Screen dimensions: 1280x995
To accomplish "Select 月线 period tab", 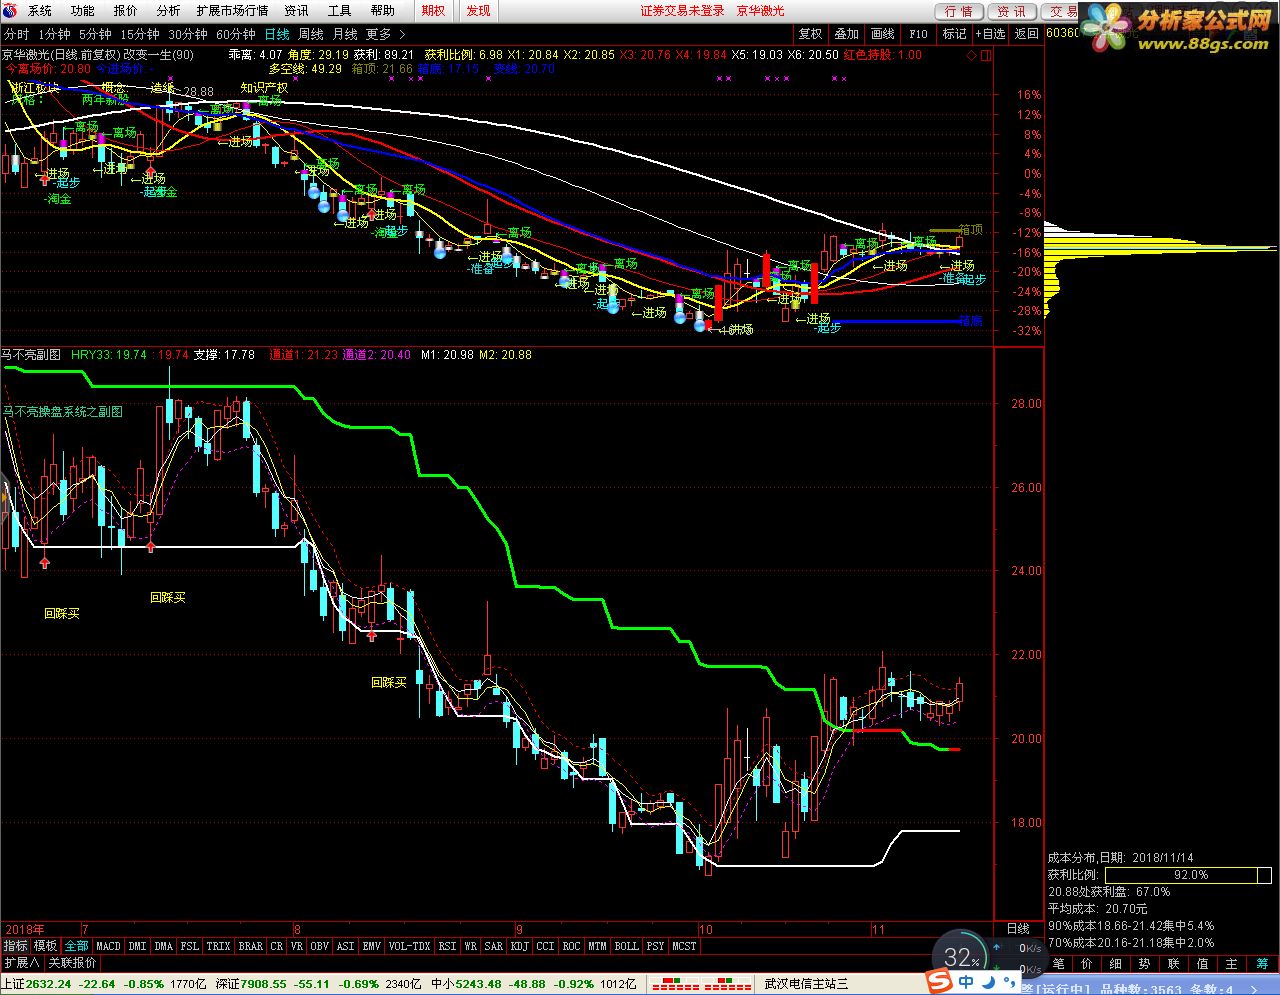I will [x=345, y=34].
